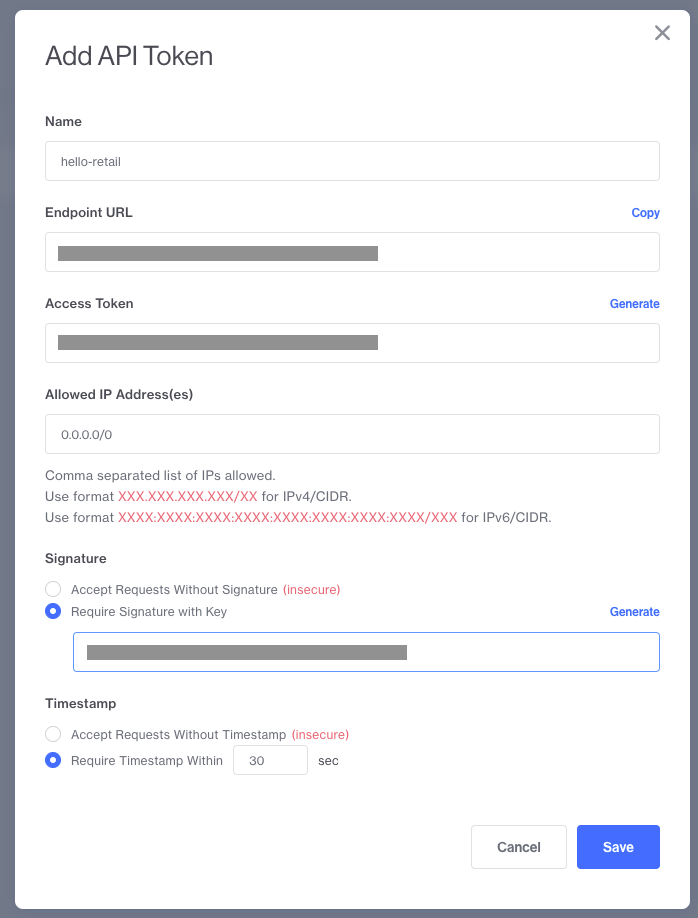Focus the Endpoint URL field
The width and height of the screenshot is (698, 918).
352,252
